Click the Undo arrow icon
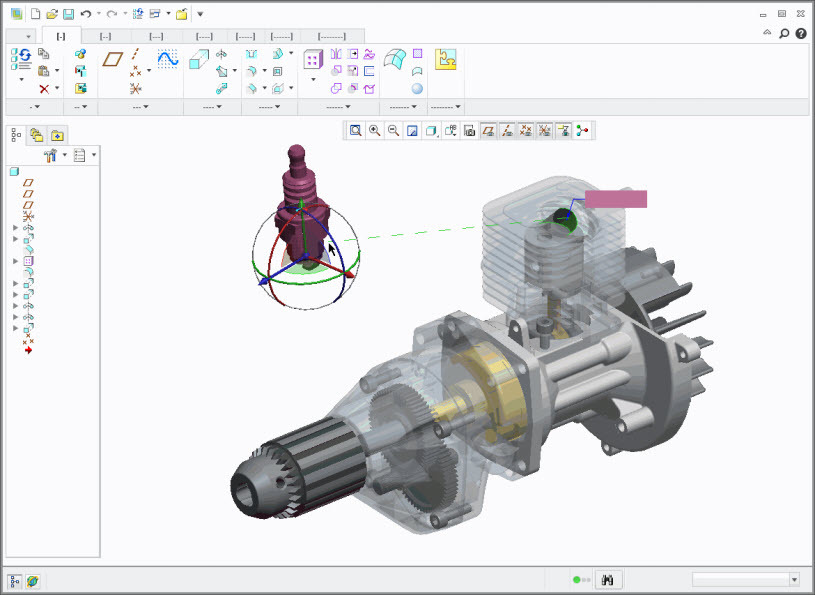Screen dimensions: 815x595 (x=86, y=14)
